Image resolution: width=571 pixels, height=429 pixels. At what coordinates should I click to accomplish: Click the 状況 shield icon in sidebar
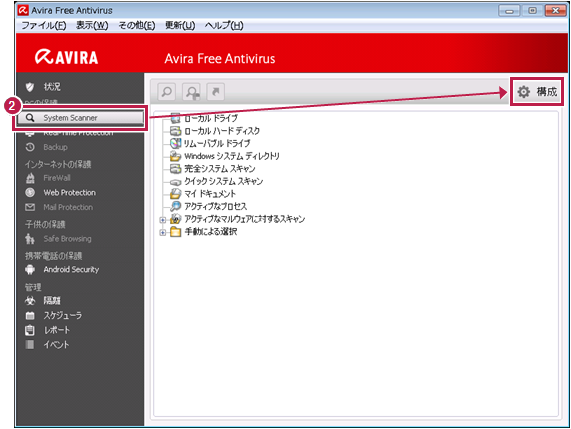(30, 87)
